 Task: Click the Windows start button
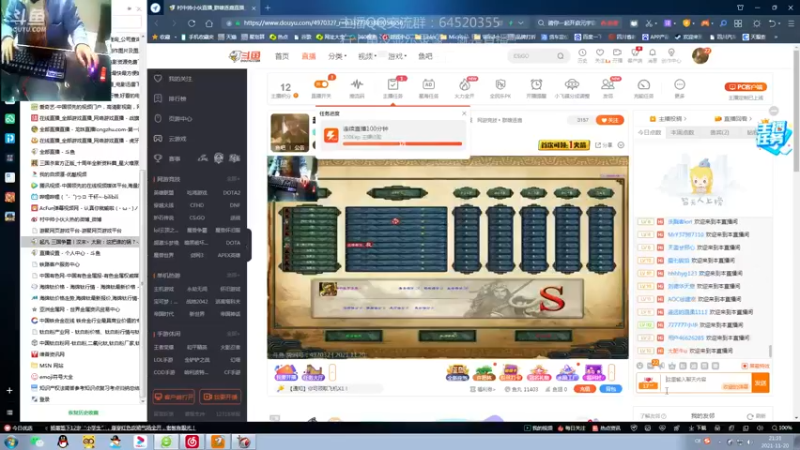[11, 442]
